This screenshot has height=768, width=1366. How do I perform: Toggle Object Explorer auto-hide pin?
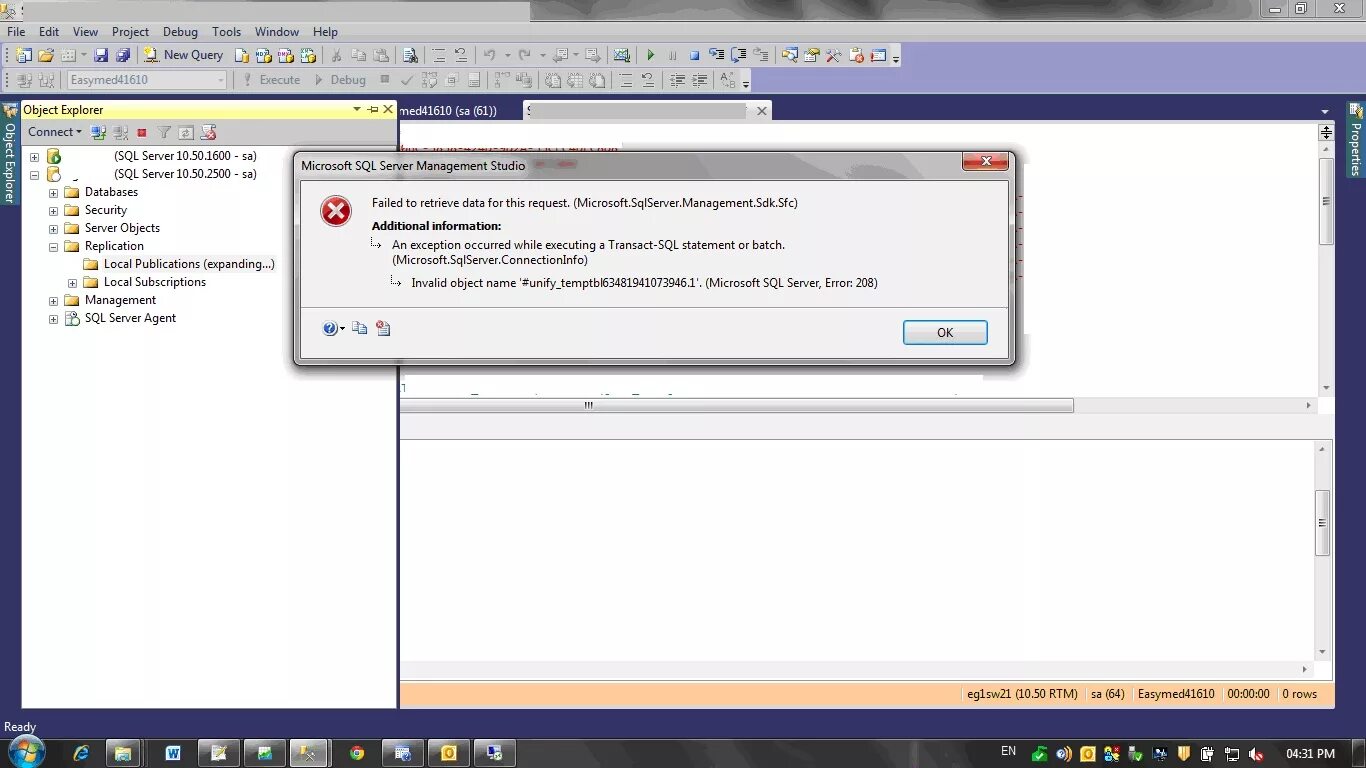tap(373, 110)
